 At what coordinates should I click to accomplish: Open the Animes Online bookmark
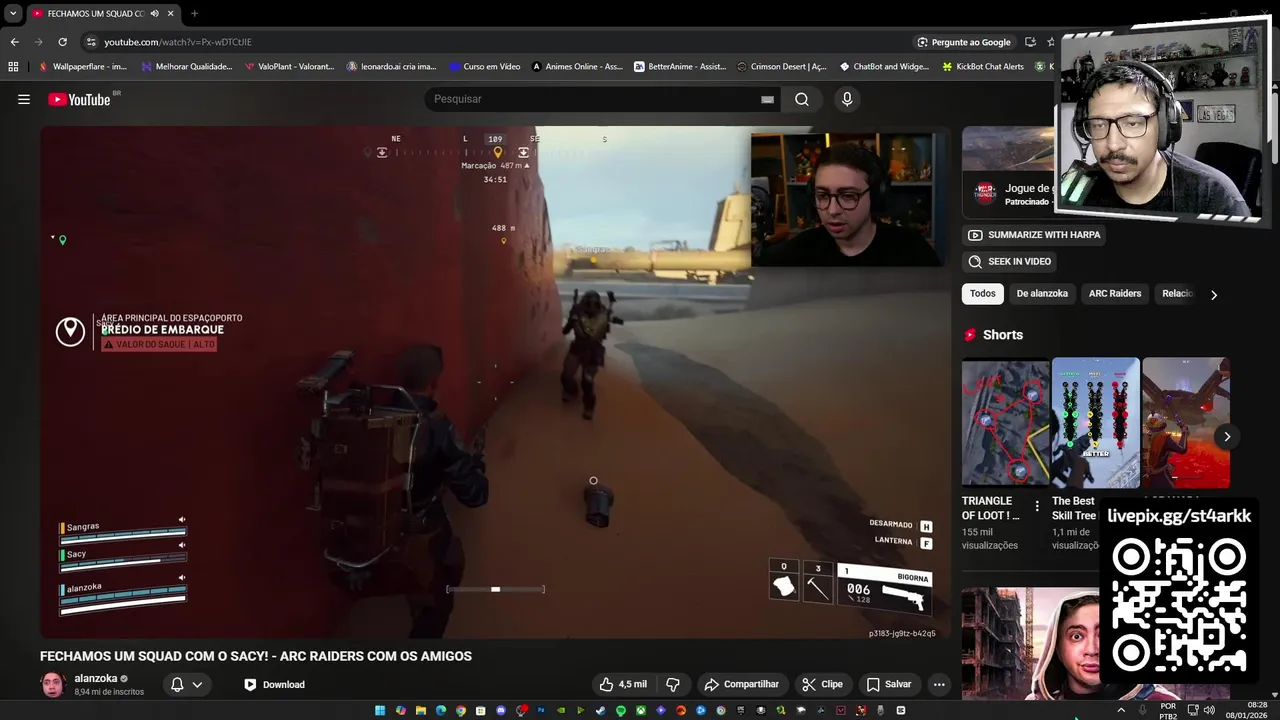578,66
